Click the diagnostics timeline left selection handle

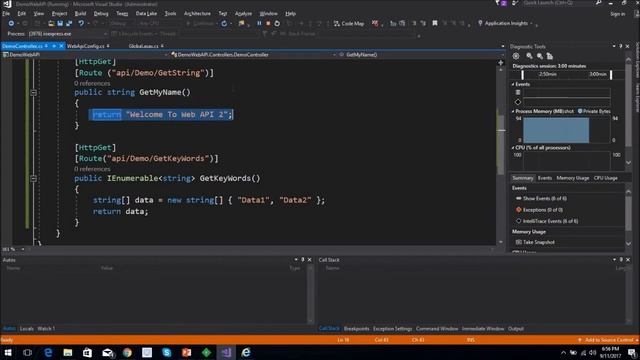click(x=522, y=75)
